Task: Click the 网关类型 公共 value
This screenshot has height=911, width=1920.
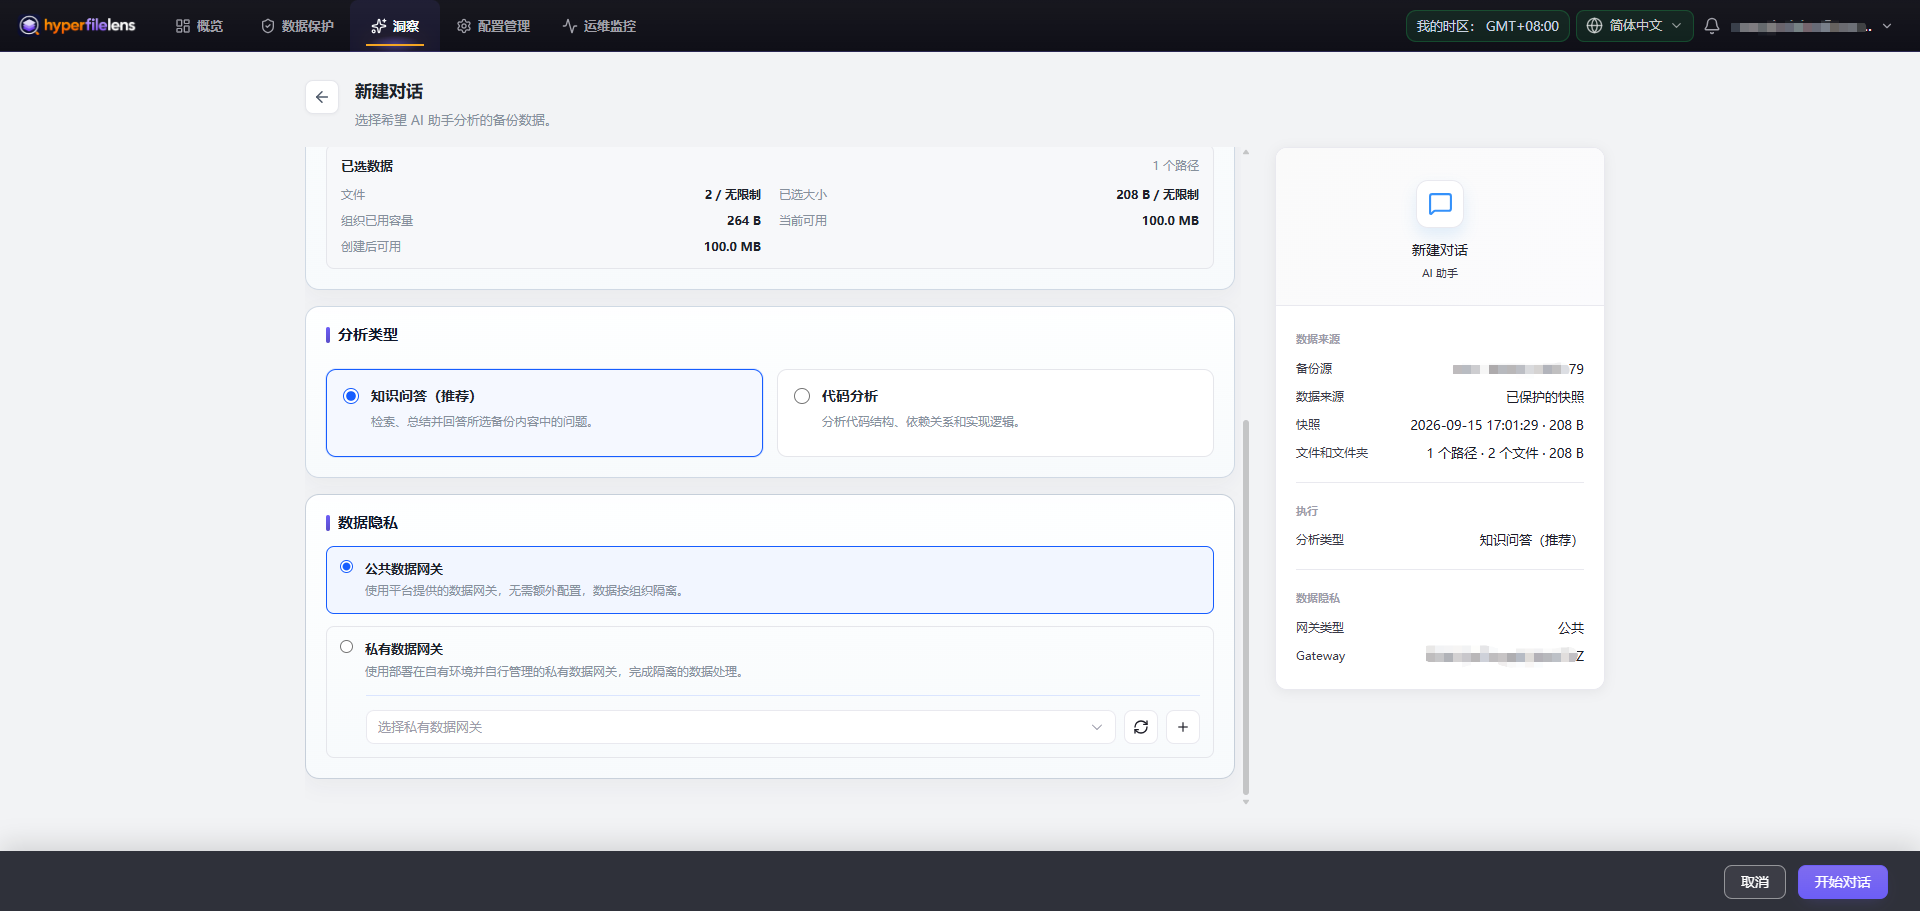Action: [x=1571, y=628]
